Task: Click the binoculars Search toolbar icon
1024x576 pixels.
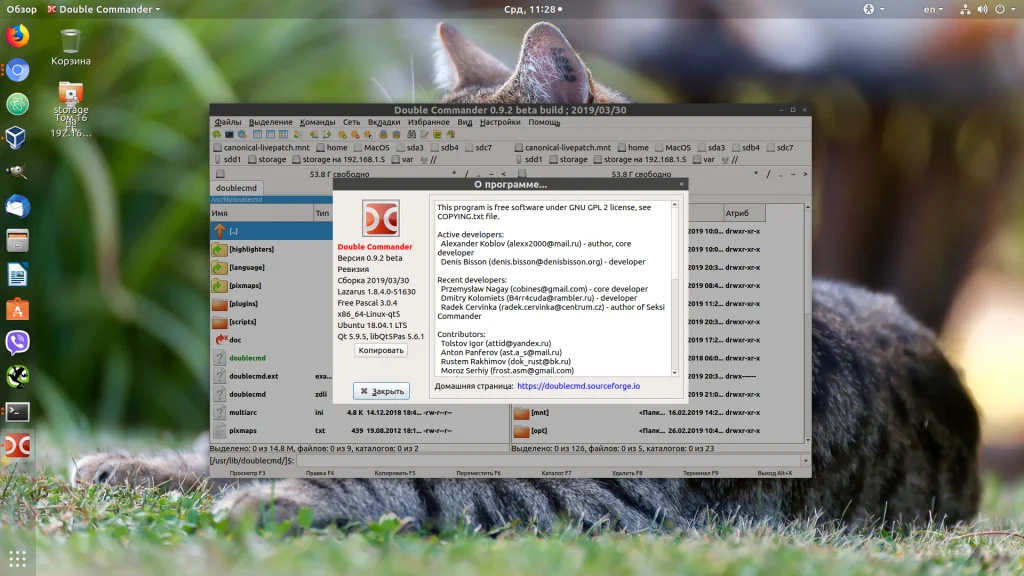Action: pyautogui.click(x=411, y=134)
